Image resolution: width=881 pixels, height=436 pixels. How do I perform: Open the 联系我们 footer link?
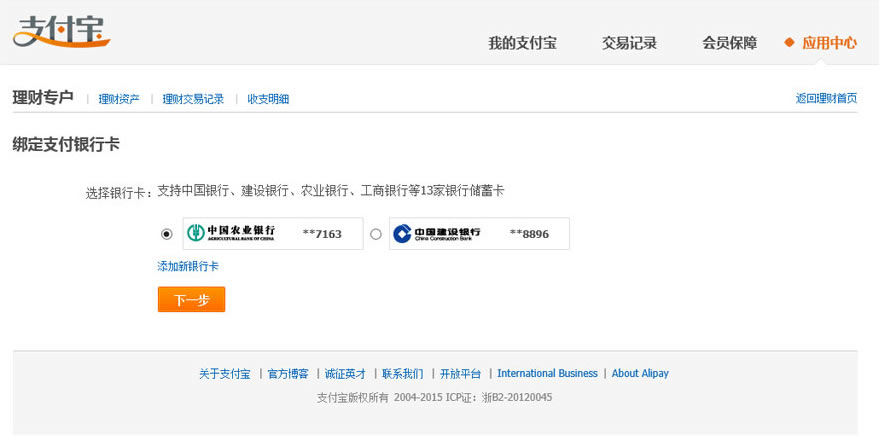coord(403,374)
